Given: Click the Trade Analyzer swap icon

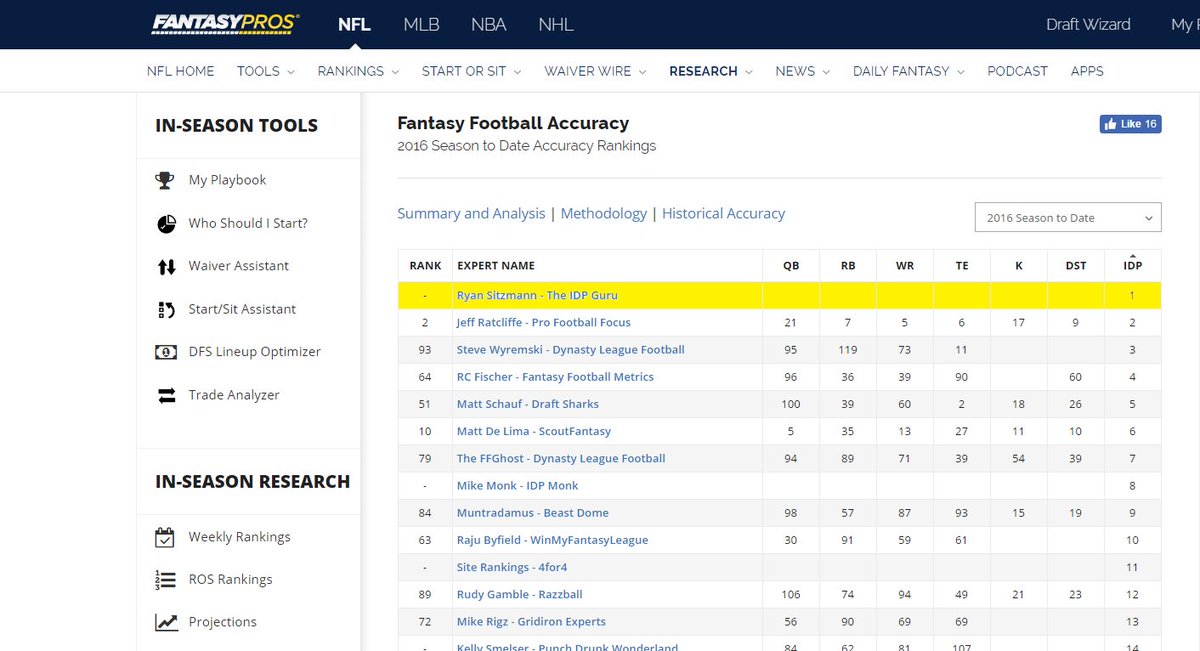Looking at the screenshot, I should pyautogui.click(x=166, y=395).
